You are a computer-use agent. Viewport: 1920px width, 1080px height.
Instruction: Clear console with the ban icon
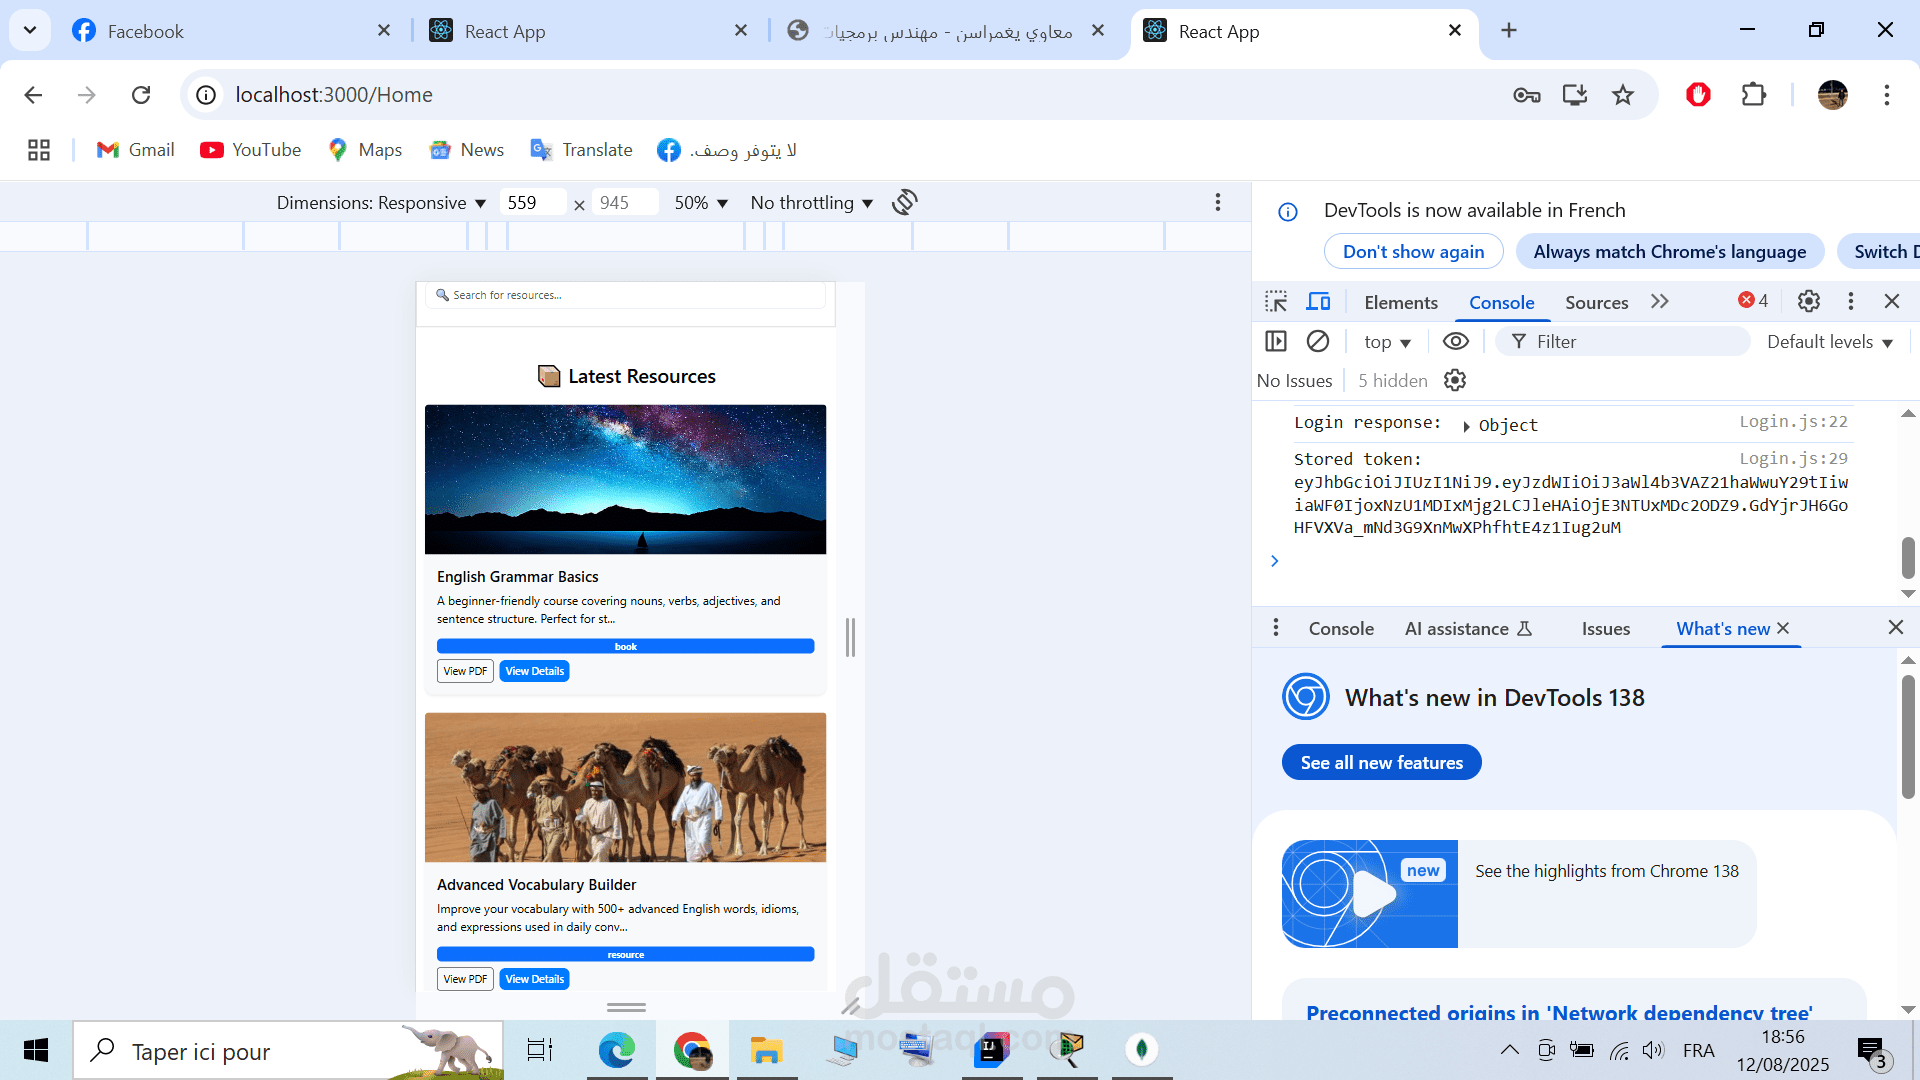tap(1318, 342)
